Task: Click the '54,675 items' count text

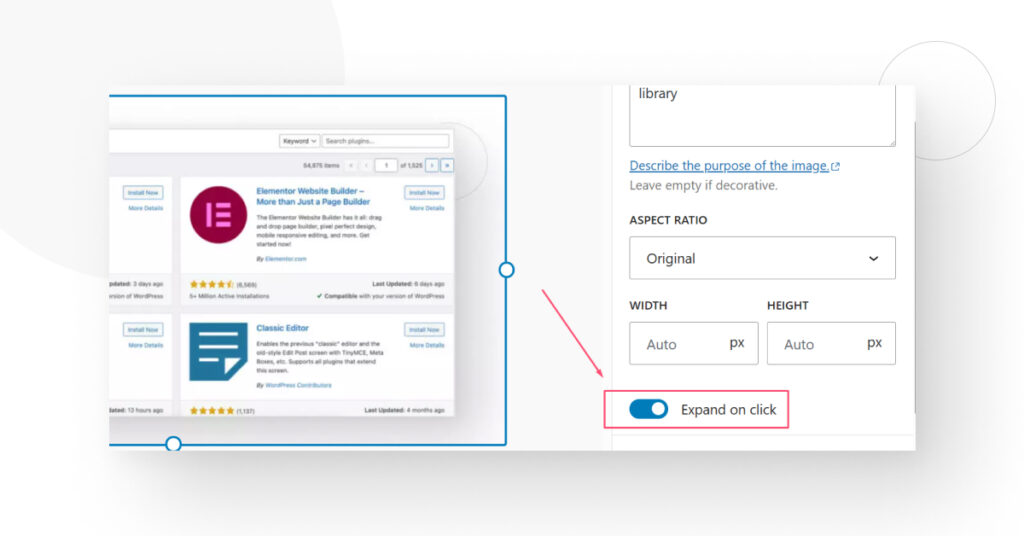Action: click(321, 166)
